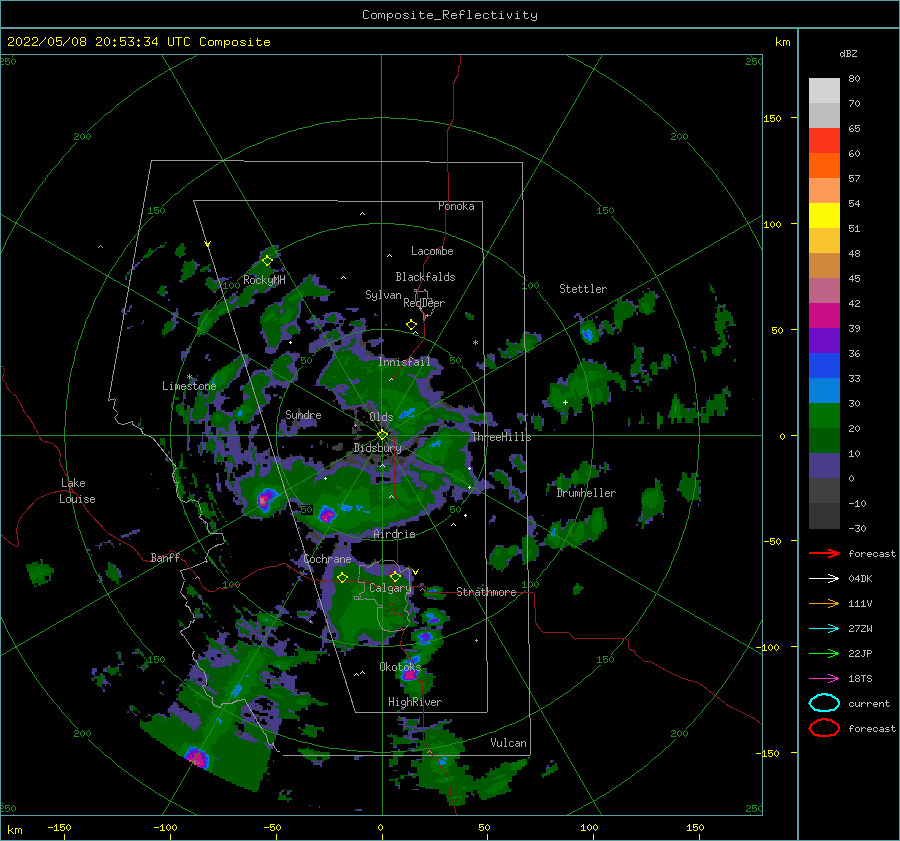Click the dBZ legend heading
The image size is (900, 841).
(x=848, y=53)
